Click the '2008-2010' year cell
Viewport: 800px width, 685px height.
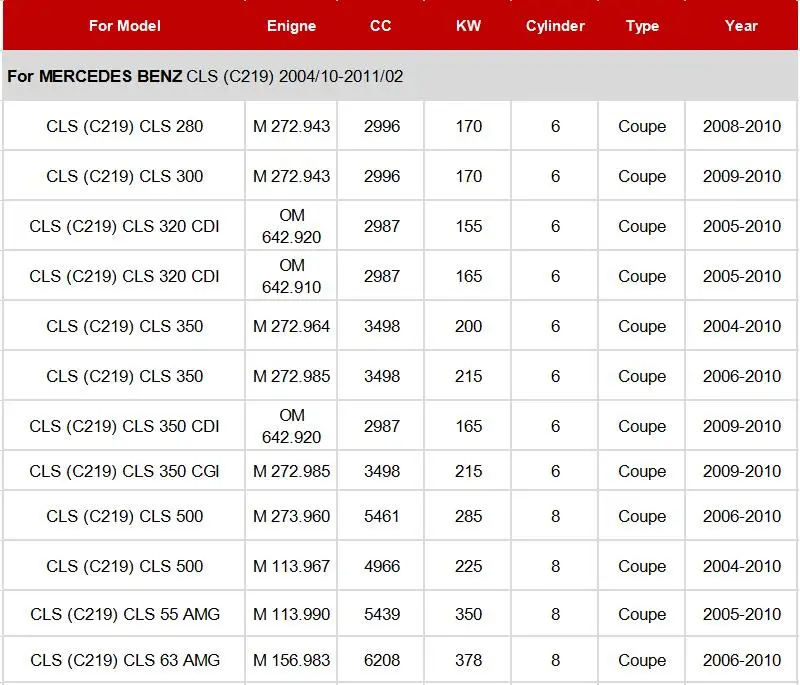[742, 126]
